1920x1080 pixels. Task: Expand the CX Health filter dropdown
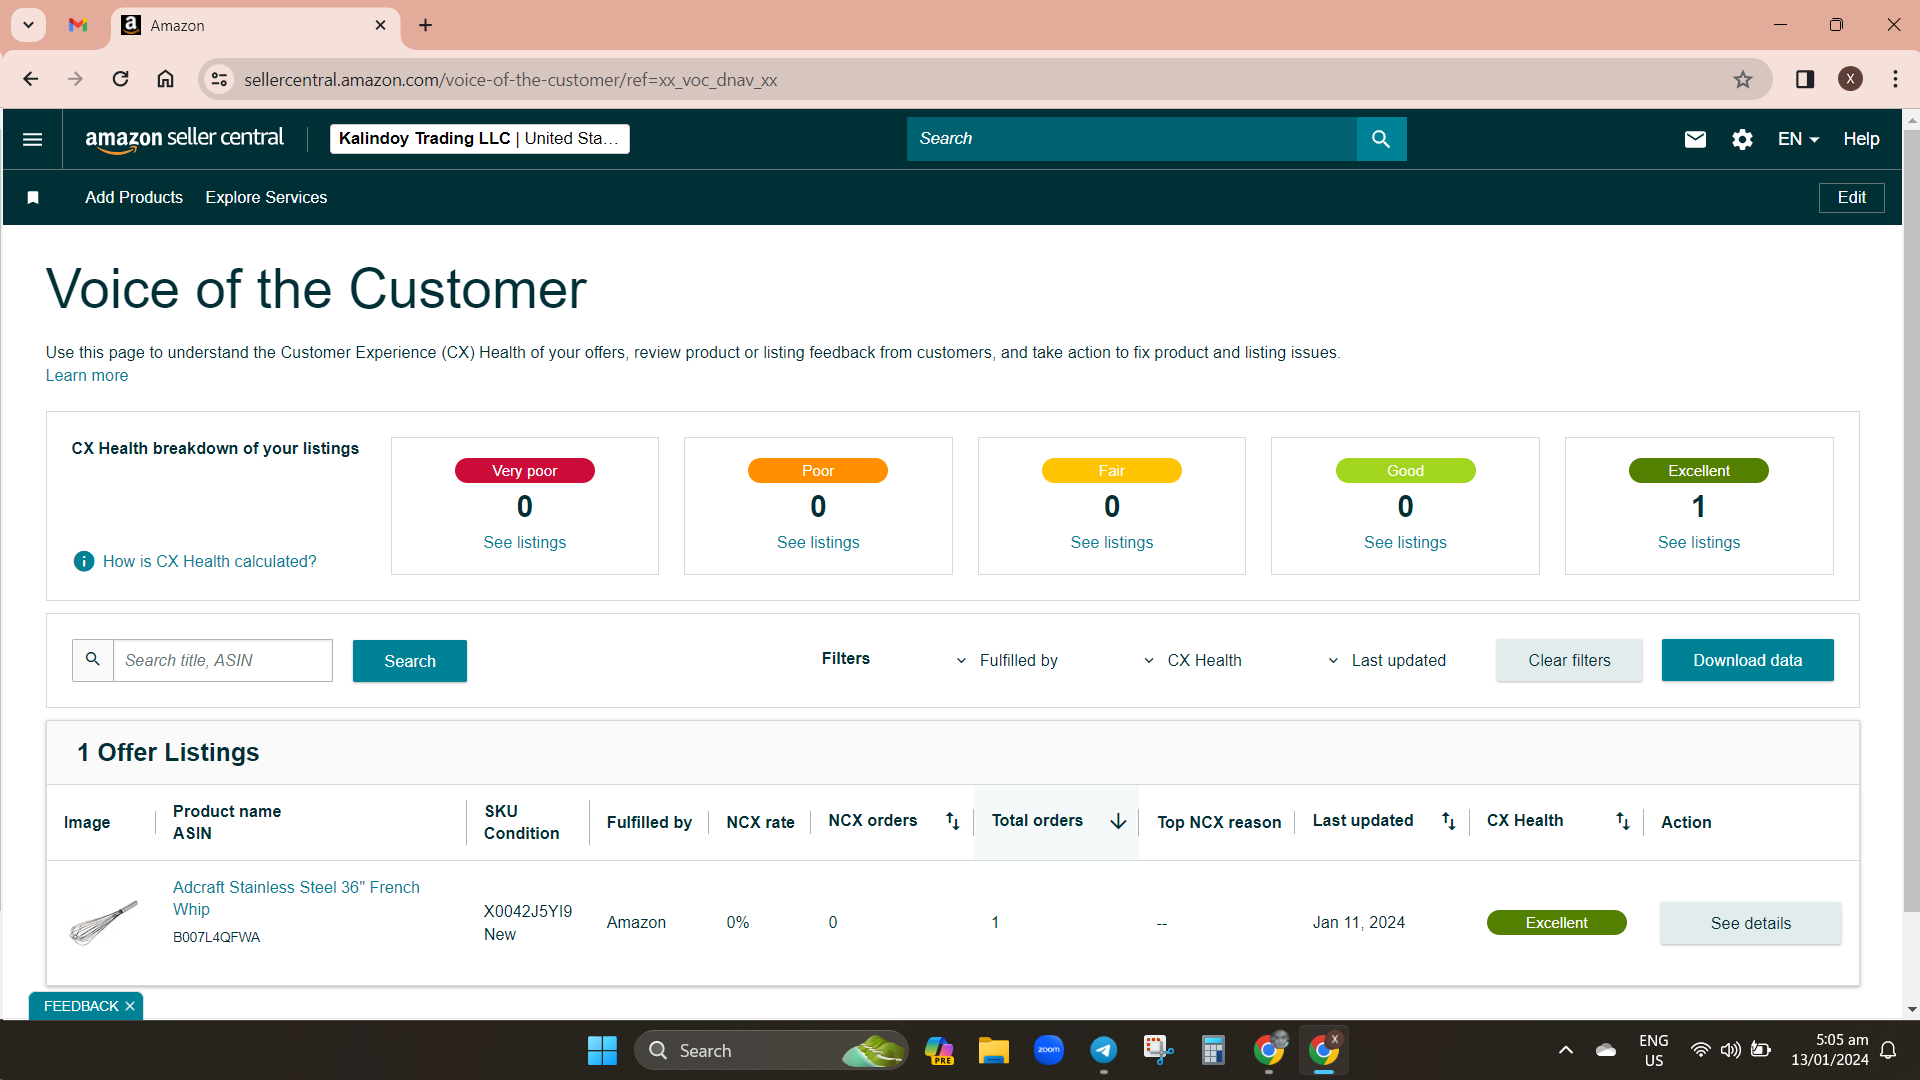click(1192, 660)
